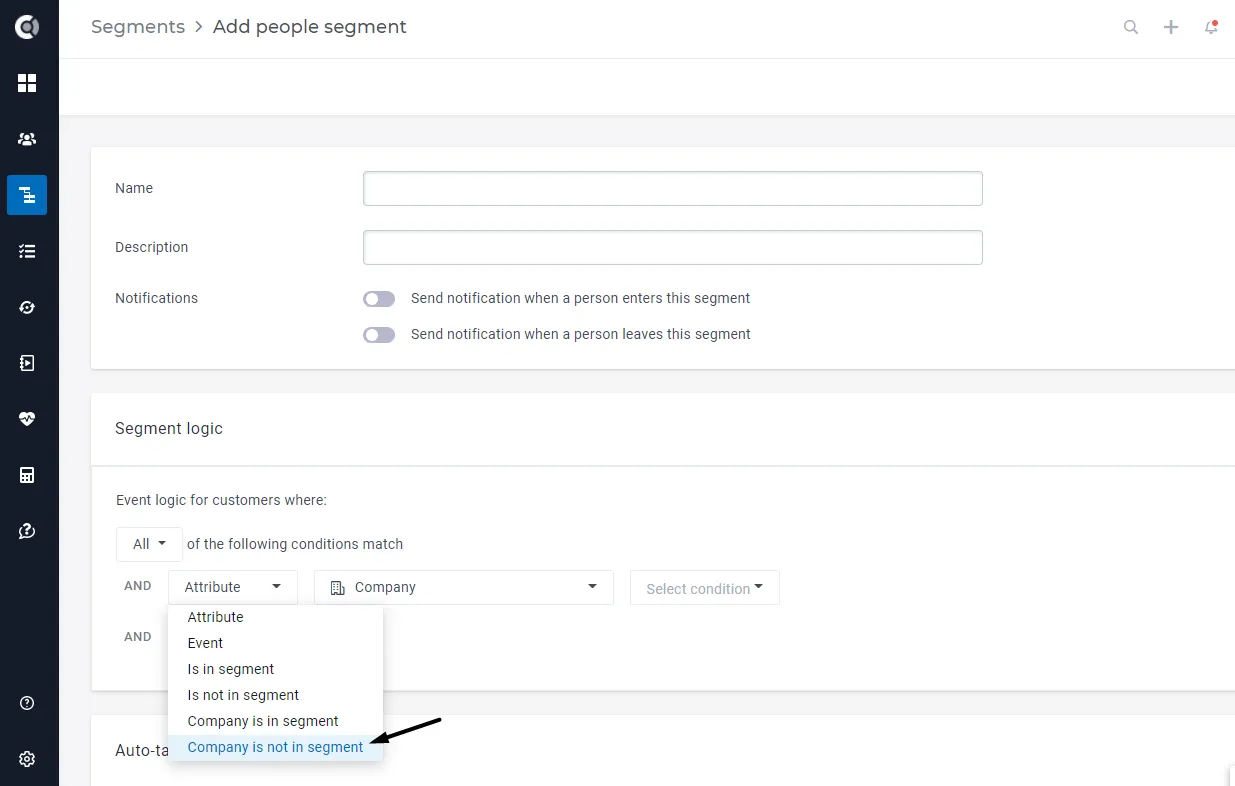Click into the Name input field
1235x786 pixels.
(673, 188)
